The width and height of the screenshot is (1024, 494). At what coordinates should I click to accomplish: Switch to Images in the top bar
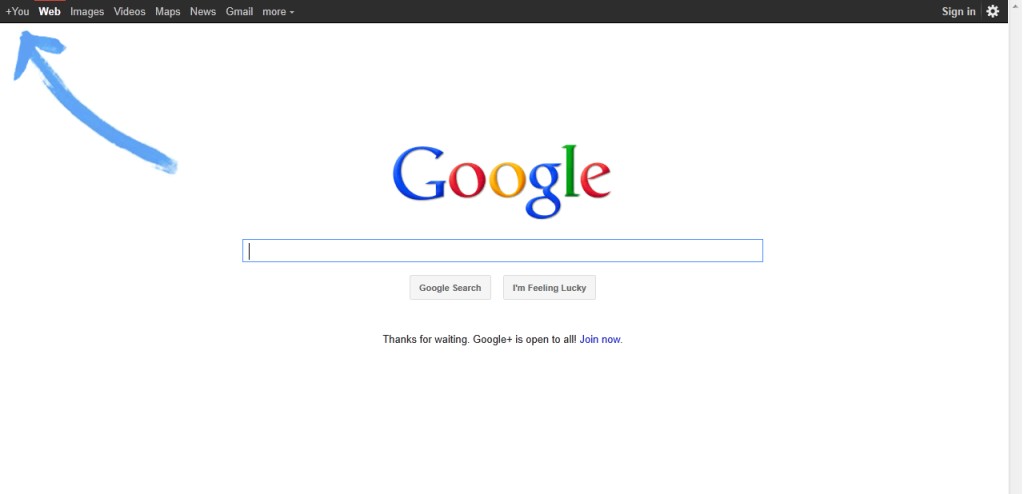[87, 12]
